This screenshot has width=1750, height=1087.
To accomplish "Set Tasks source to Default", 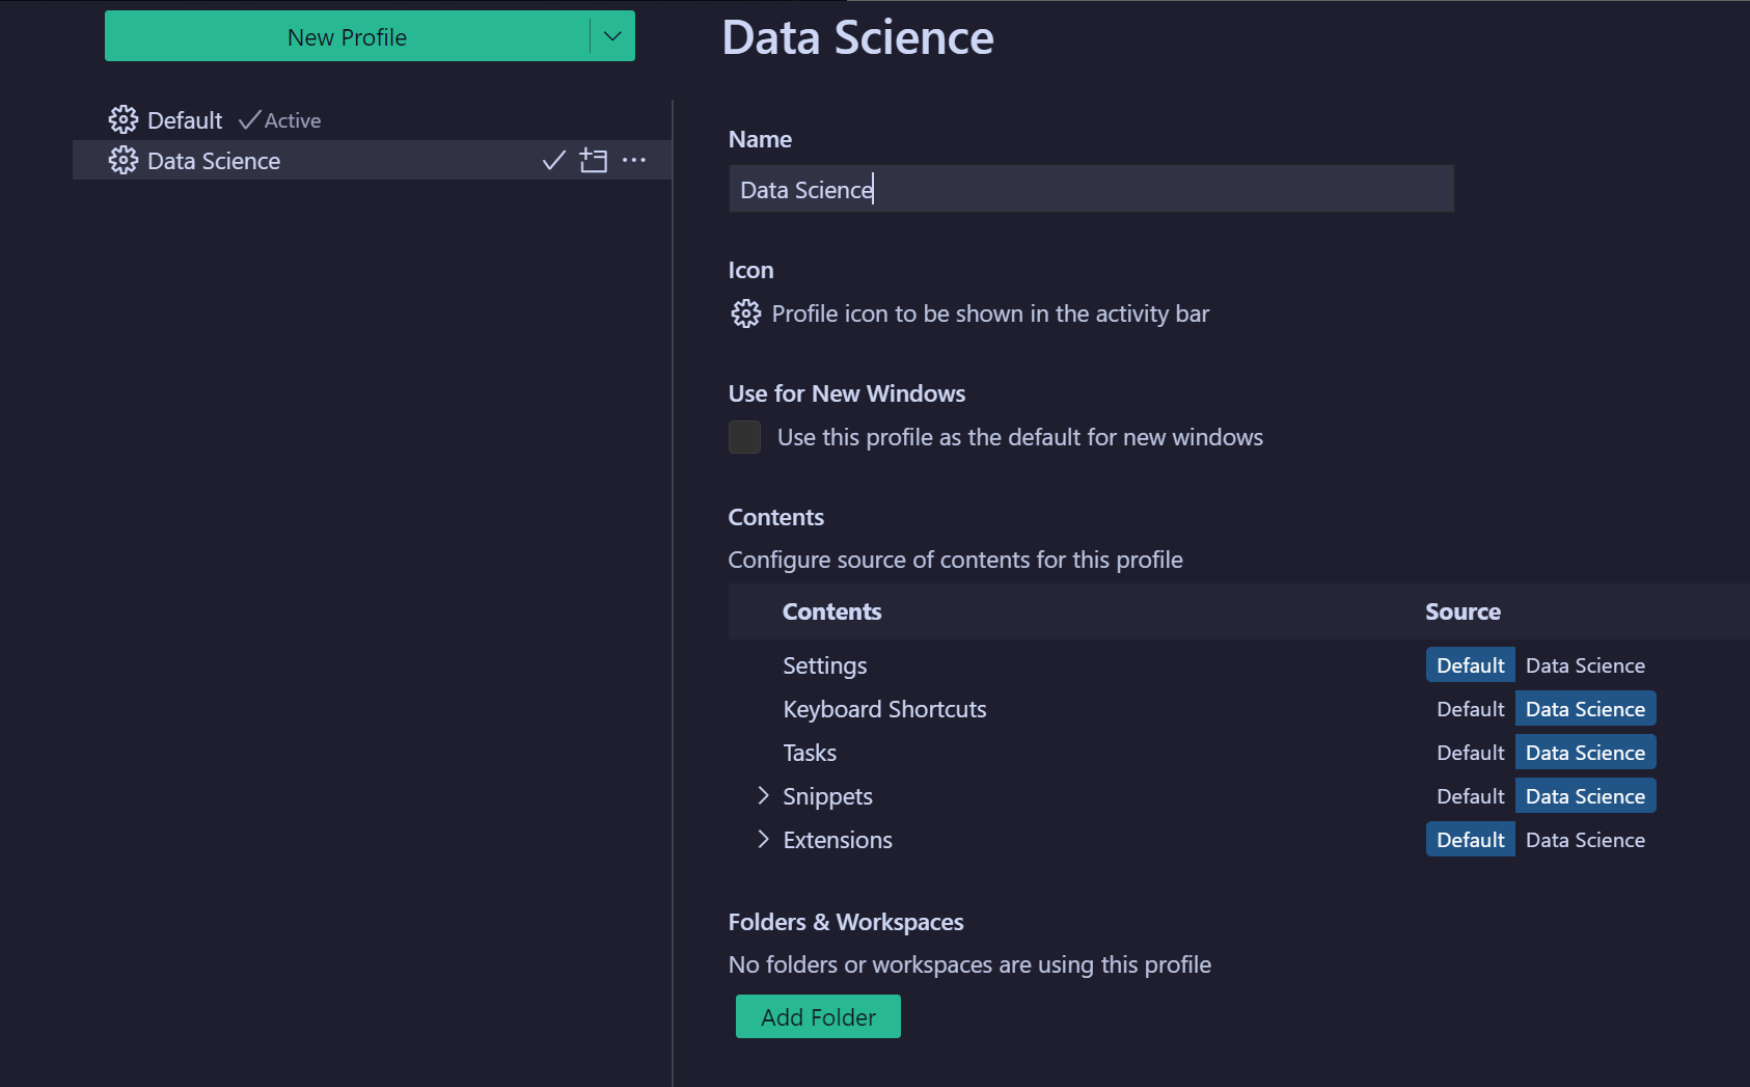I will point(1470,752).
